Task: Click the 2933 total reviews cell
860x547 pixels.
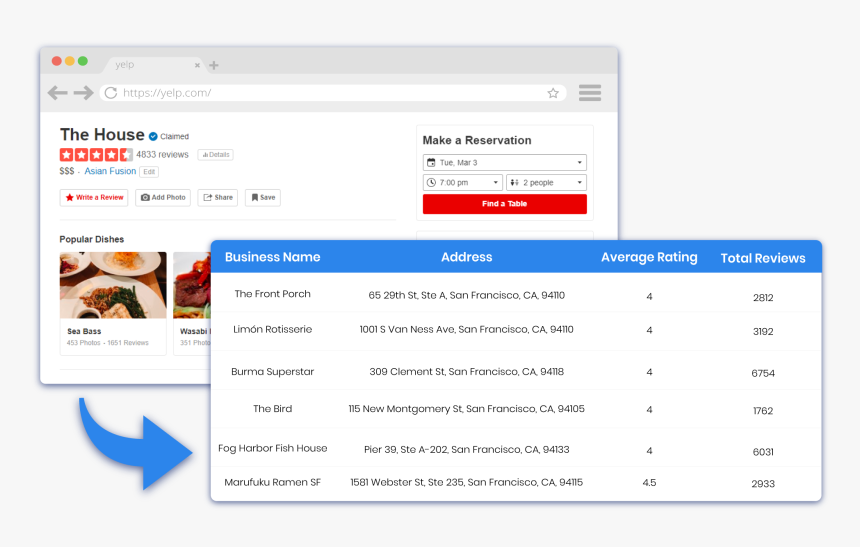Action: point(763,484)
